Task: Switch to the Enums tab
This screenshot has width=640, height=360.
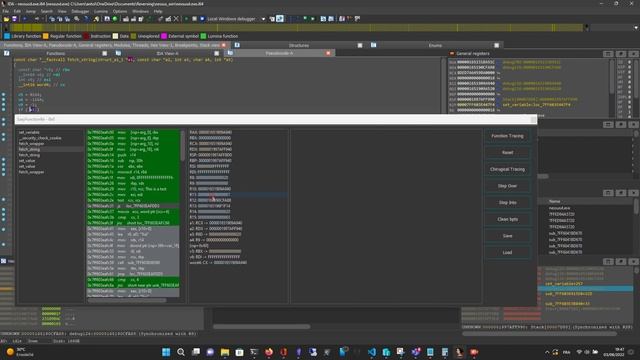Action: coord(435,45)
